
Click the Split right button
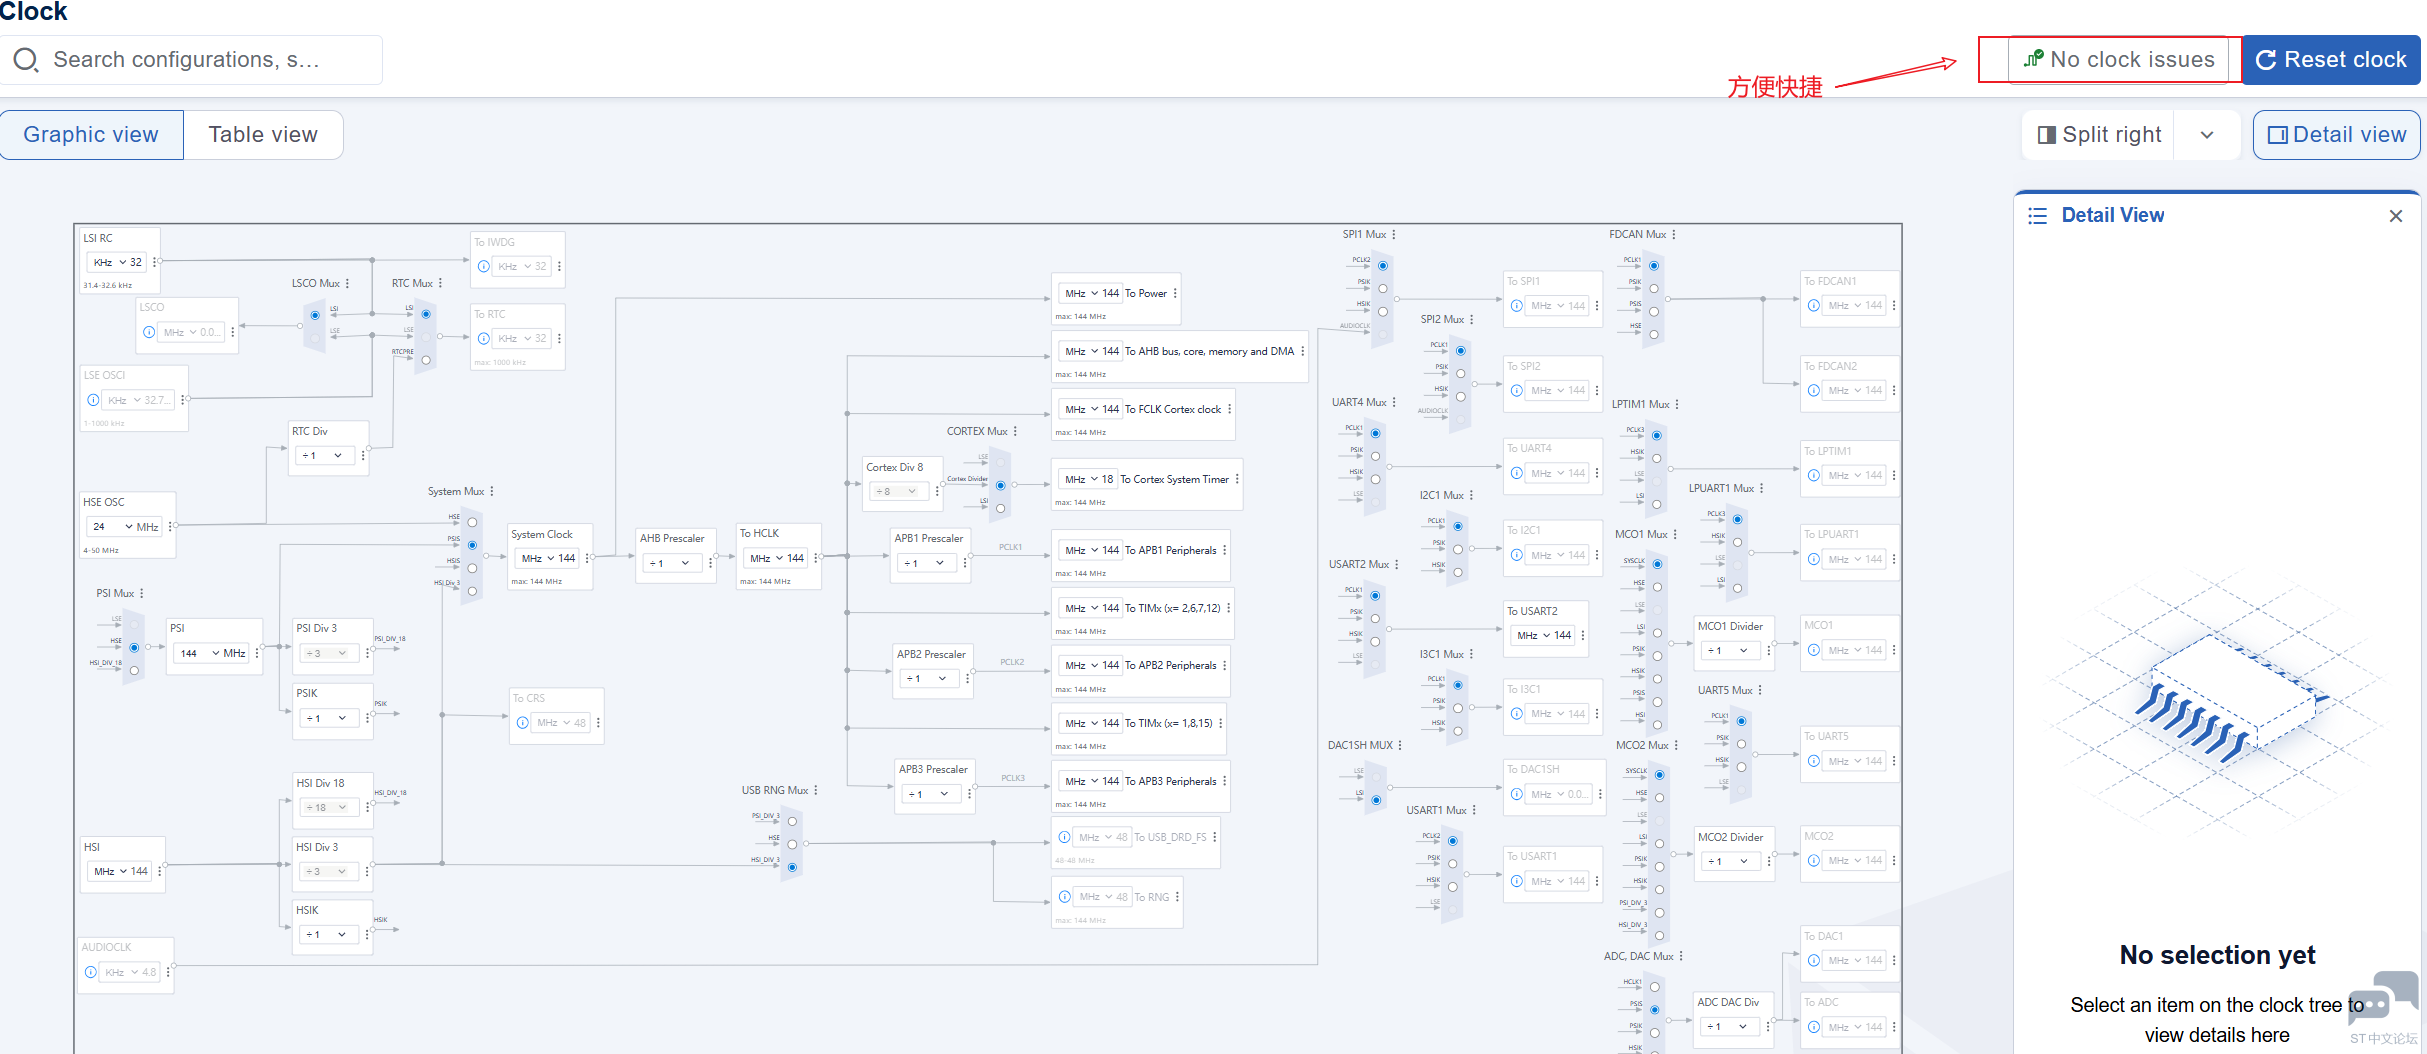click(x=2099, y=135)
